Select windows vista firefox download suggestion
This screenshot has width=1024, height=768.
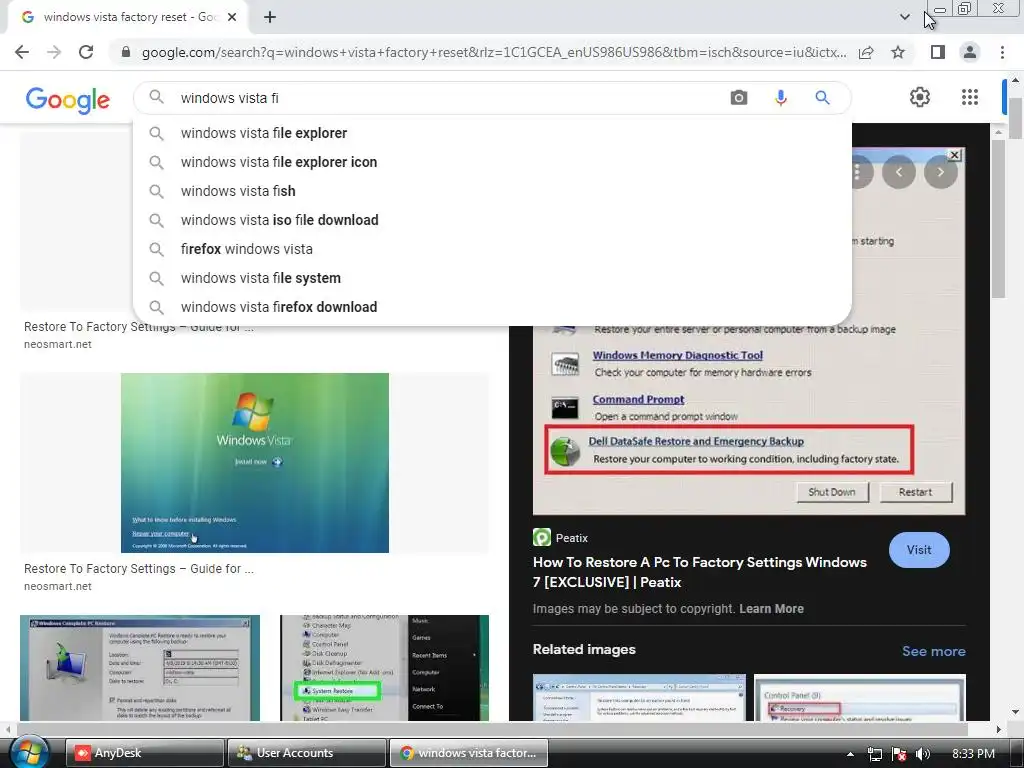coord(492,307)
